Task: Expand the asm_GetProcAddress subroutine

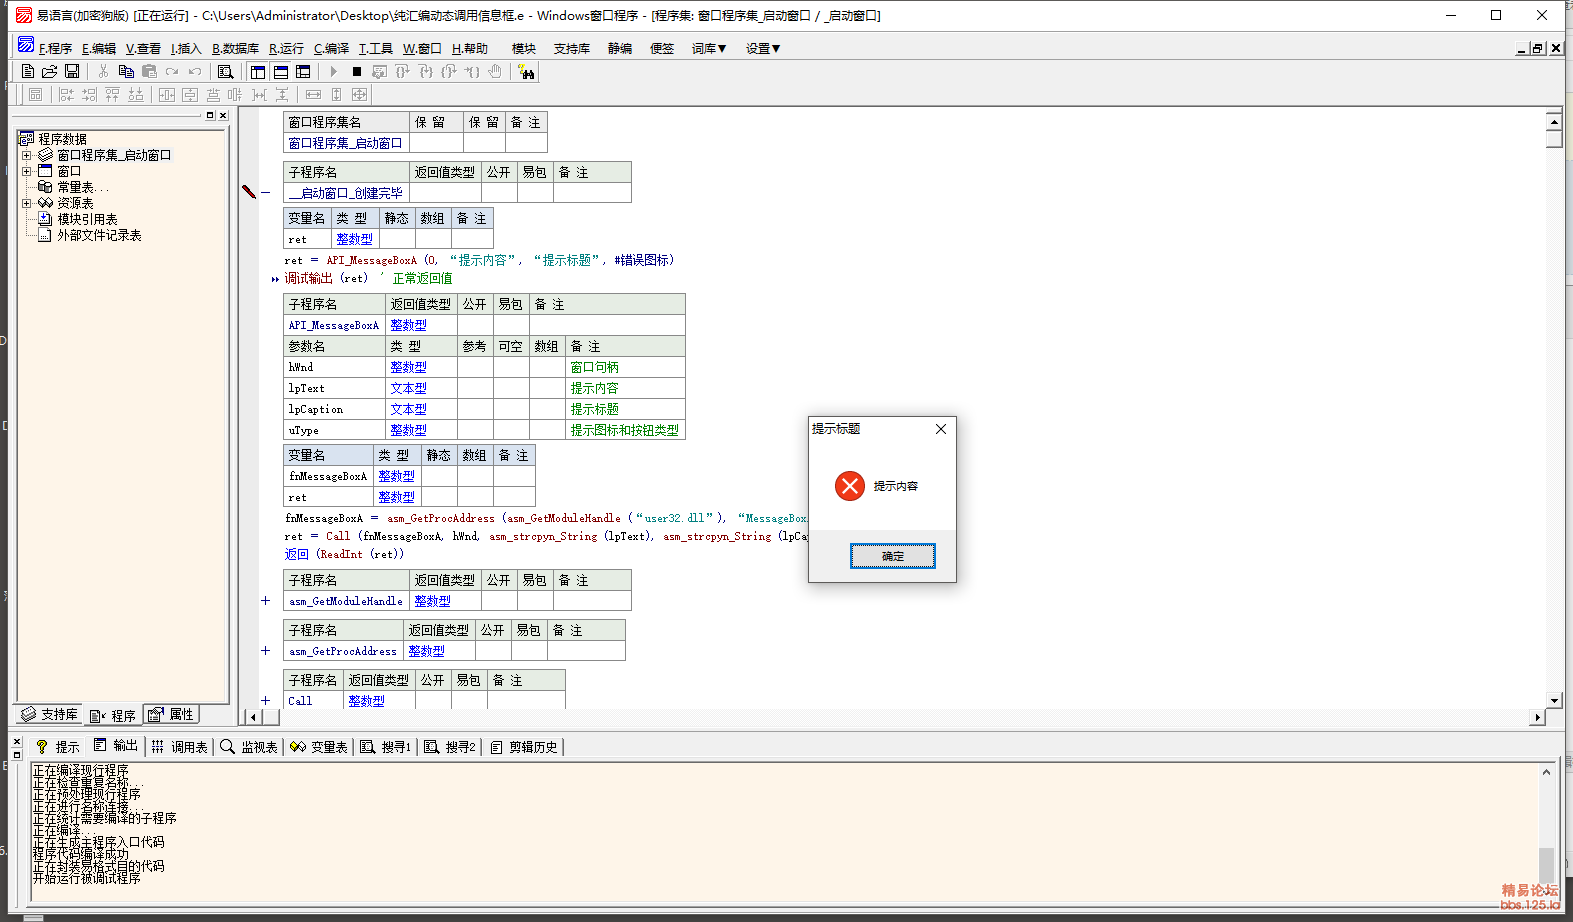Action: 265,651
